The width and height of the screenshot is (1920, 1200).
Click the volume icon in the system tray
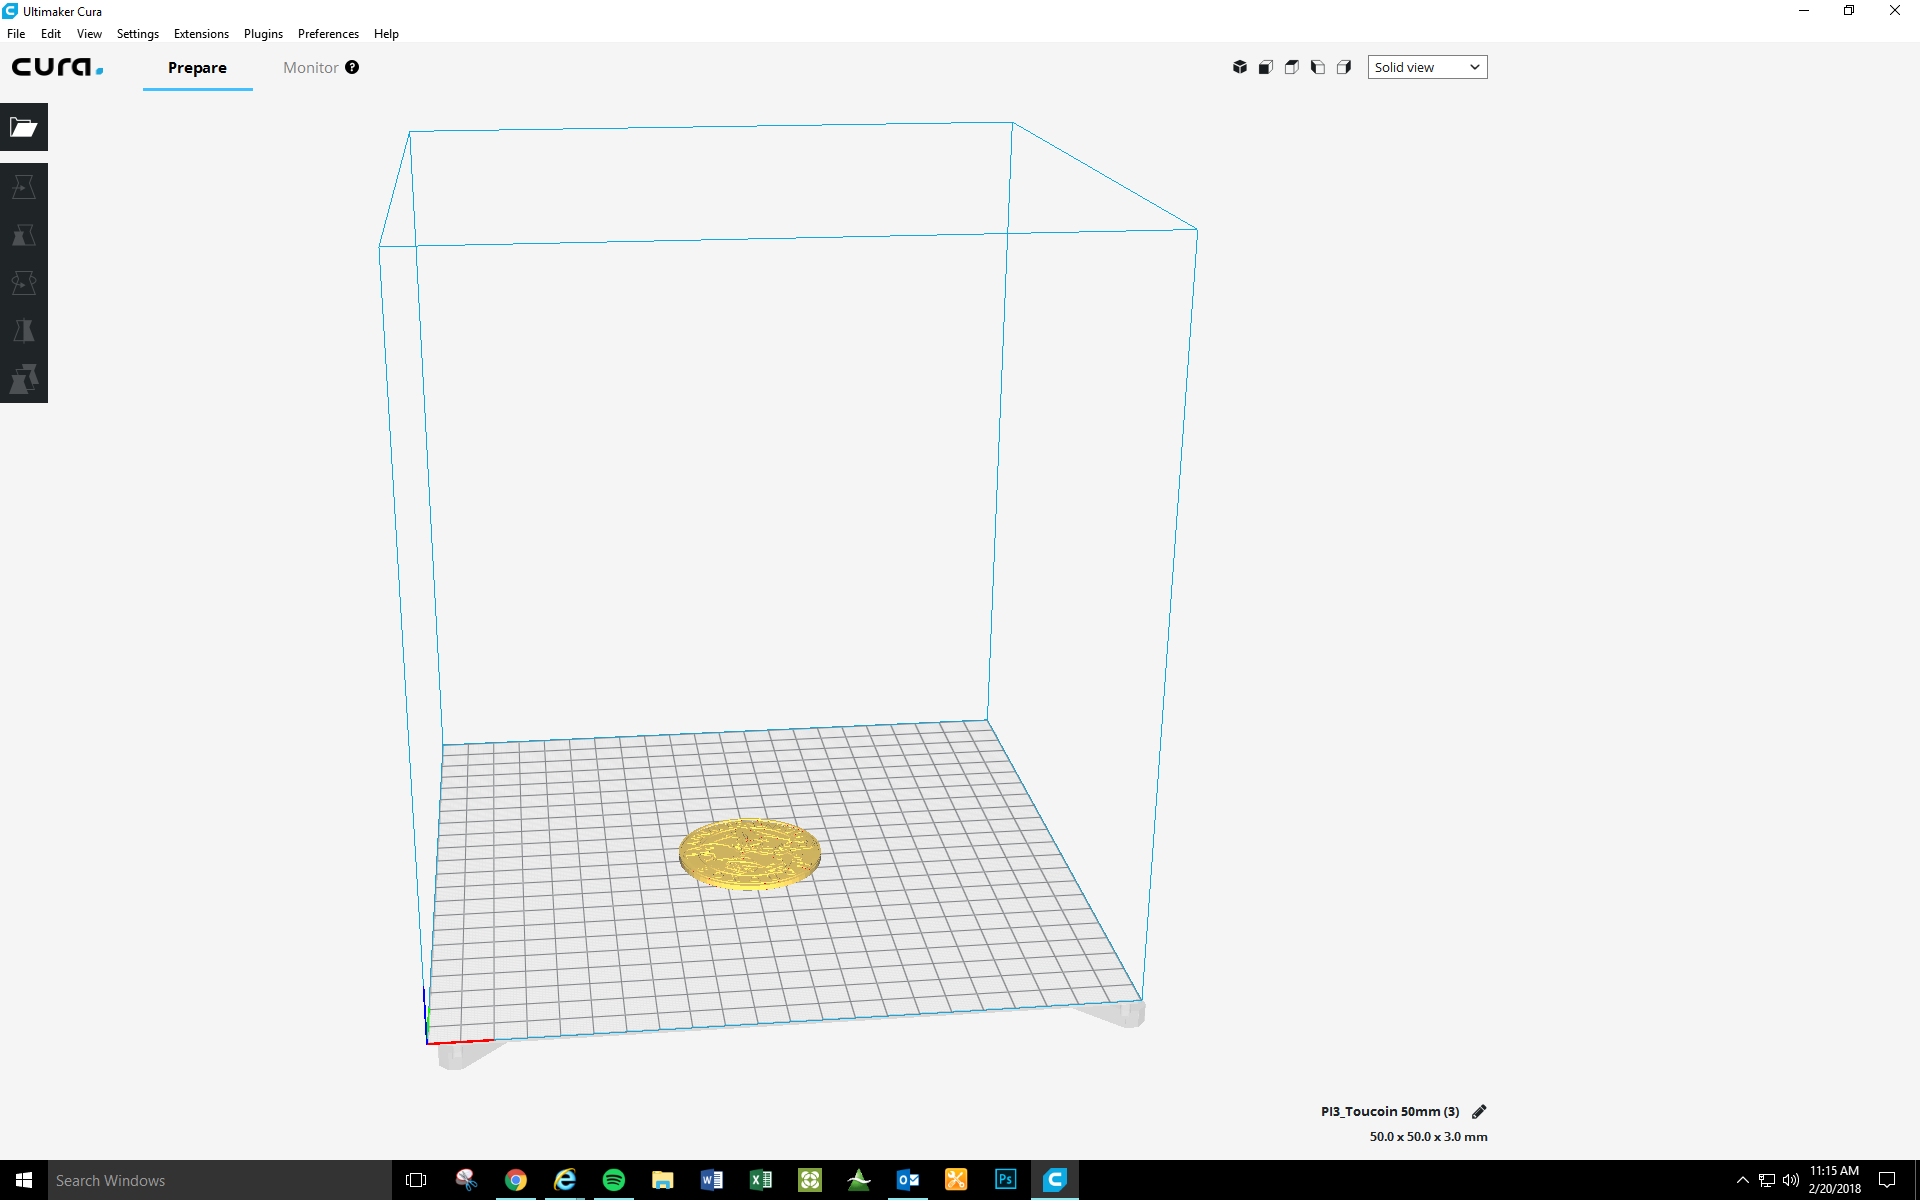tap(1791, 1180)
